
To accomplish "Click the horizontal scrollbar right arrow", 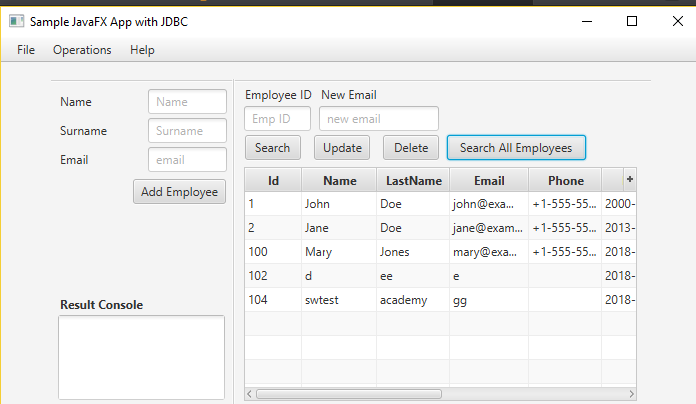I will pyautogui.click(x=631, y=394).
